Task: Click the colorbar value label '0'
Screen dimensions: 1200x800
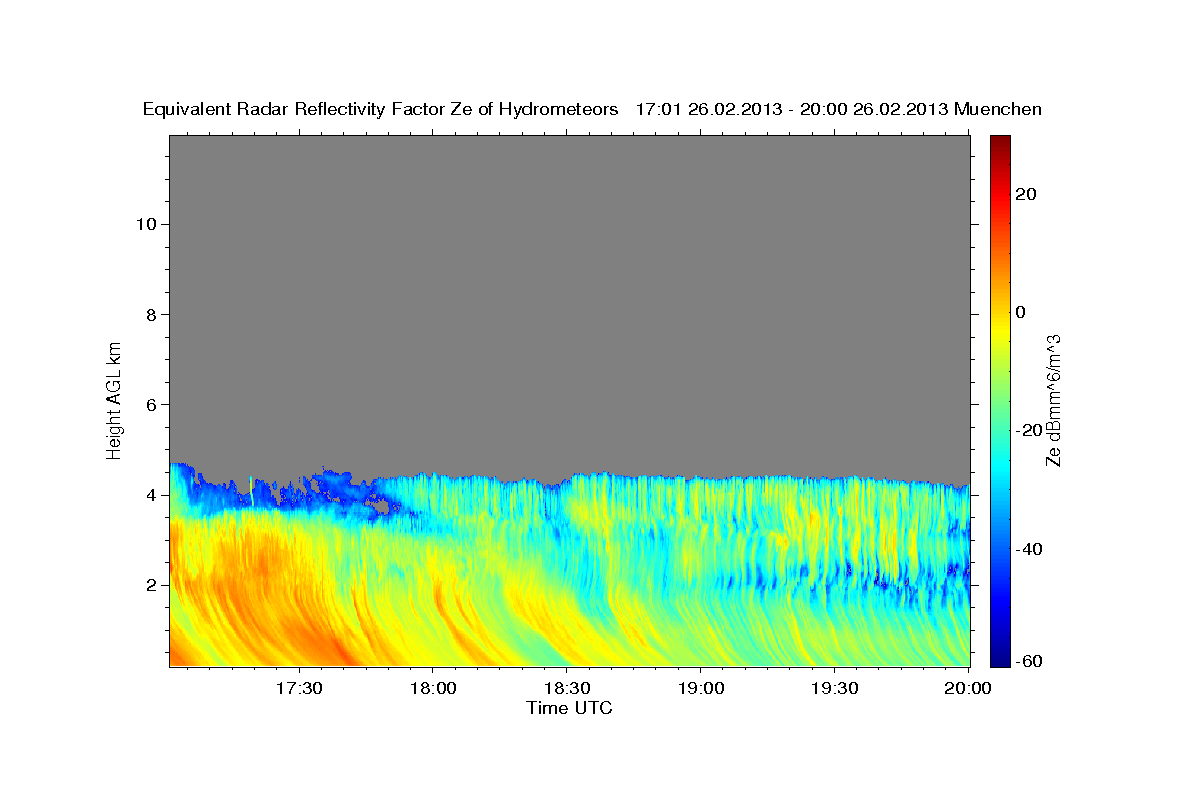Action: pos(1022,312)
